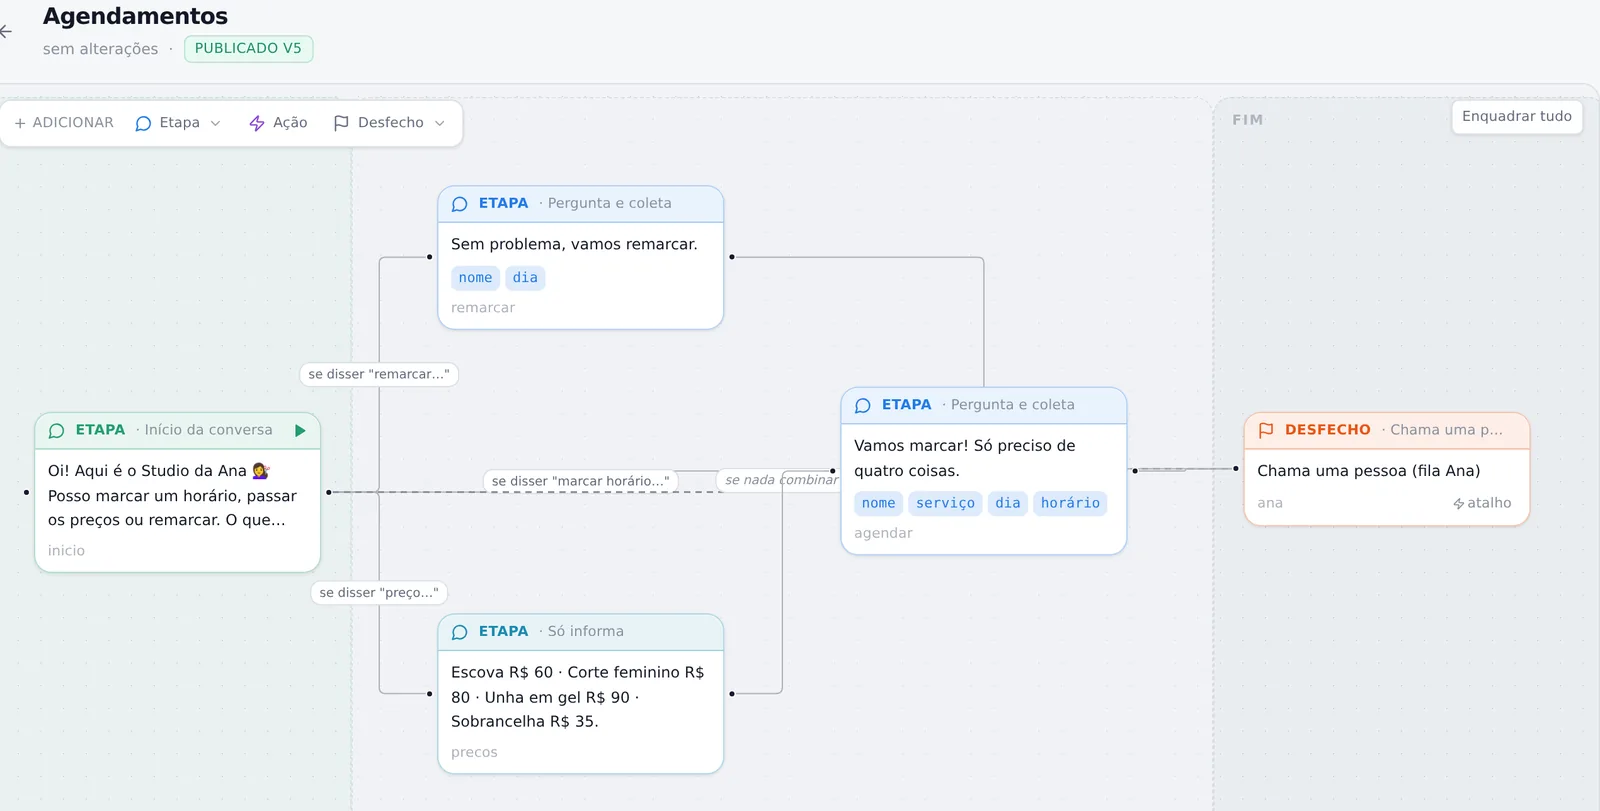Click the flag icon beside toolbar Desfecho
The height and width of the screenshot is (811, 1600).
341,123
